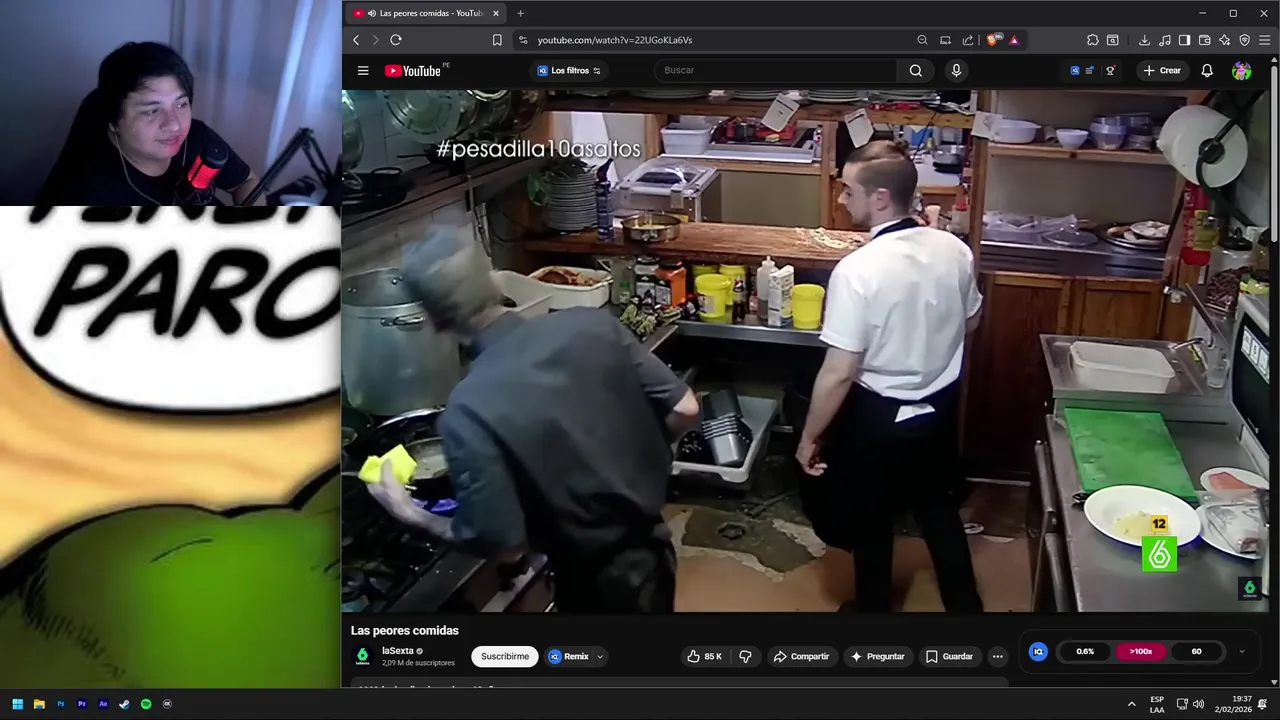Image resolution: width=1280 pixels, height=720 pixels.
Task: Open browser downloads icon
Action: [1144, 40]
